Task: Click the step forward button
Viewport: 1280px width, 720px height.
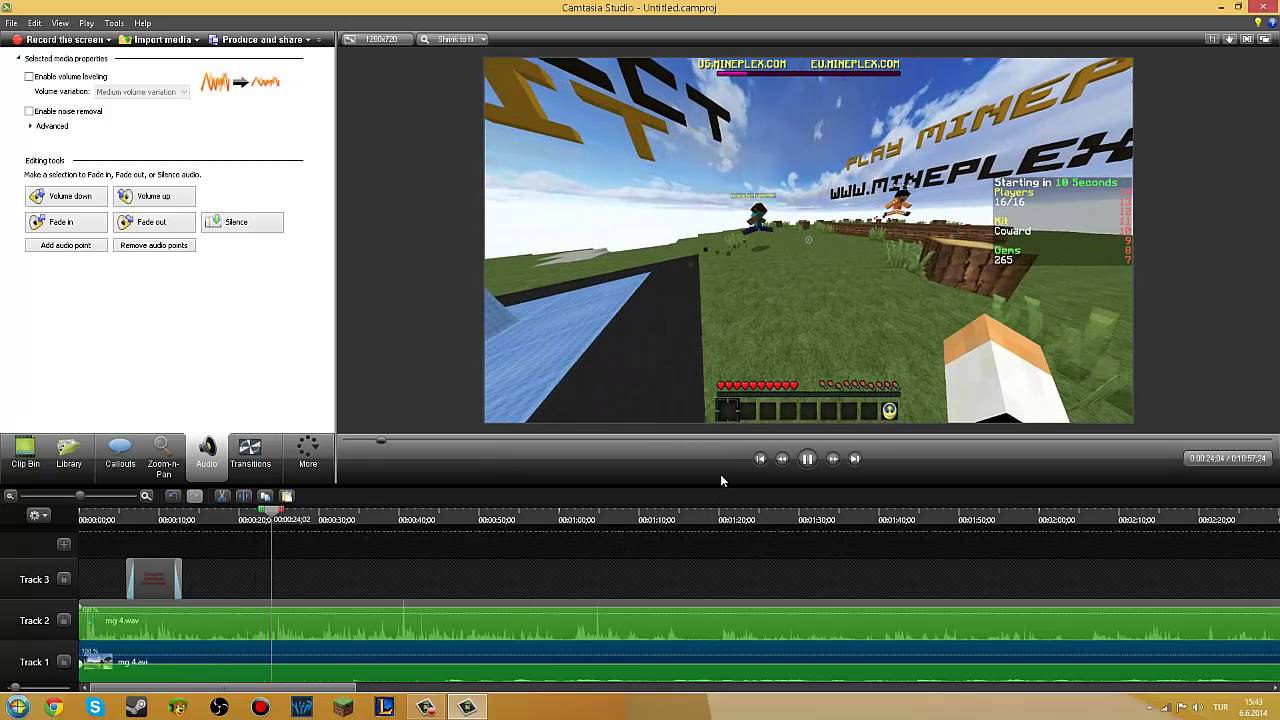Action: point(832,459)
